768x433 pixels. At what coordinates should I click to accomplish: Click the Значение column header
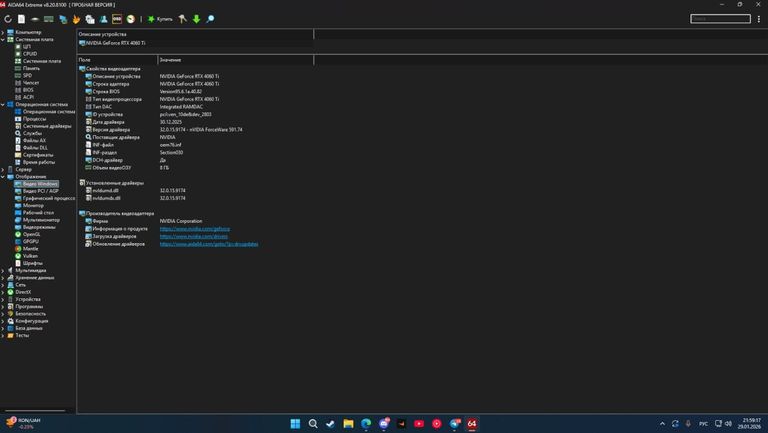236,60
